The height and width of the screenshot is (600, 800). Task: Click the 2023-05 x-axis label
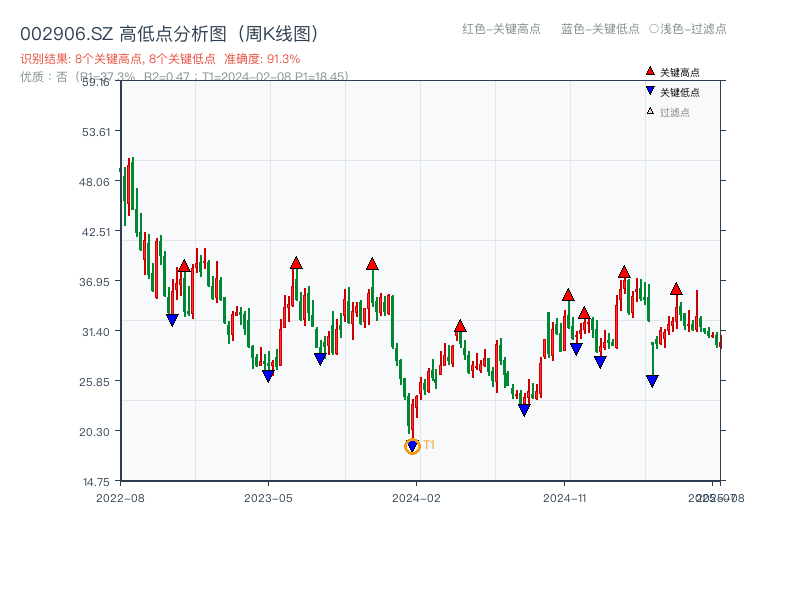pyautogui.click(x=268, y=498)
